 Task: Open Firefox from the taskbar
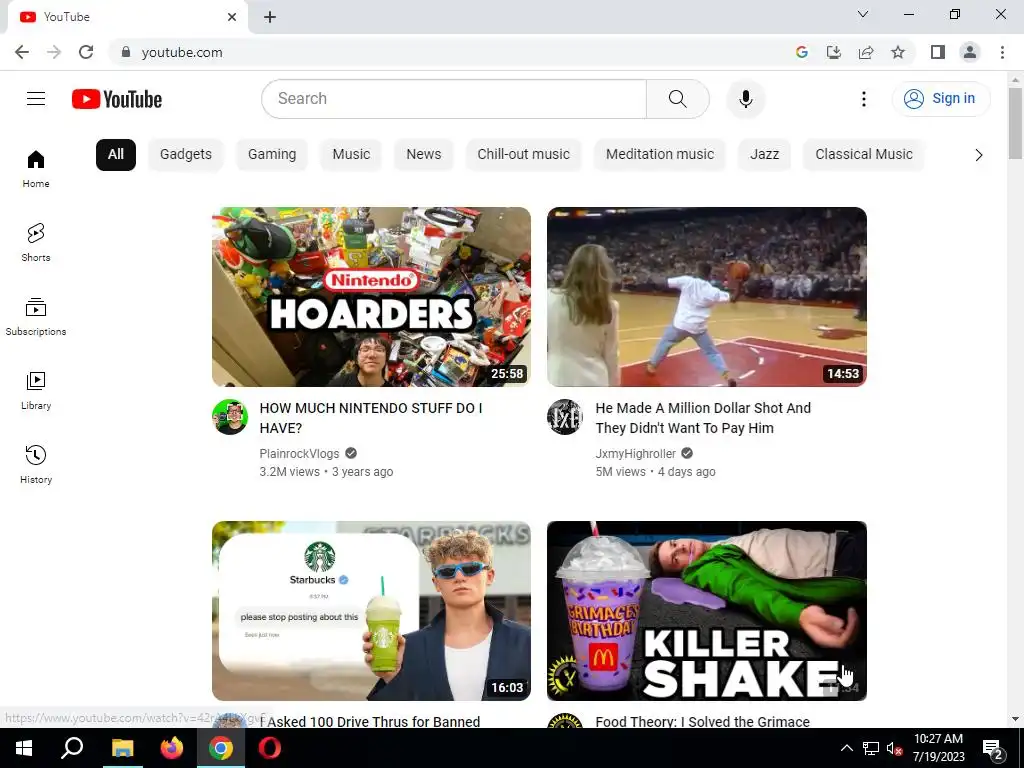click(172, 748)
